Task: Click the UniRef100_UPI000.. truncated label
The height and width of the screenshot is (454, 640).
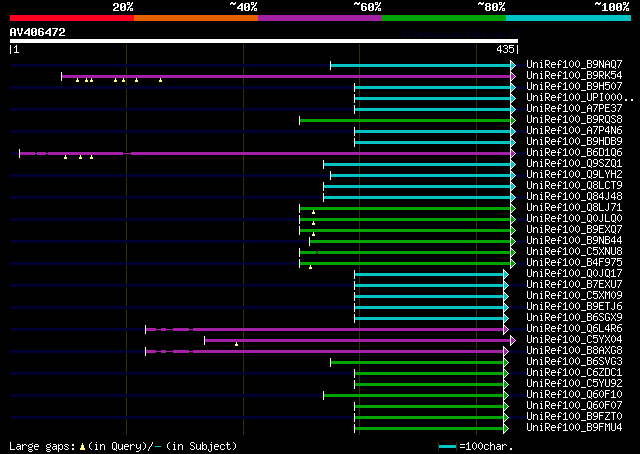Action: [x=580, y=98]
